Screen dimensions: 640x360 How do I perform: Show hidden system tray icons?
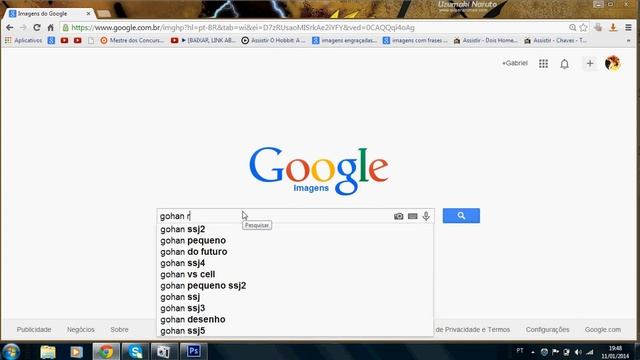[x=533, y=352]
